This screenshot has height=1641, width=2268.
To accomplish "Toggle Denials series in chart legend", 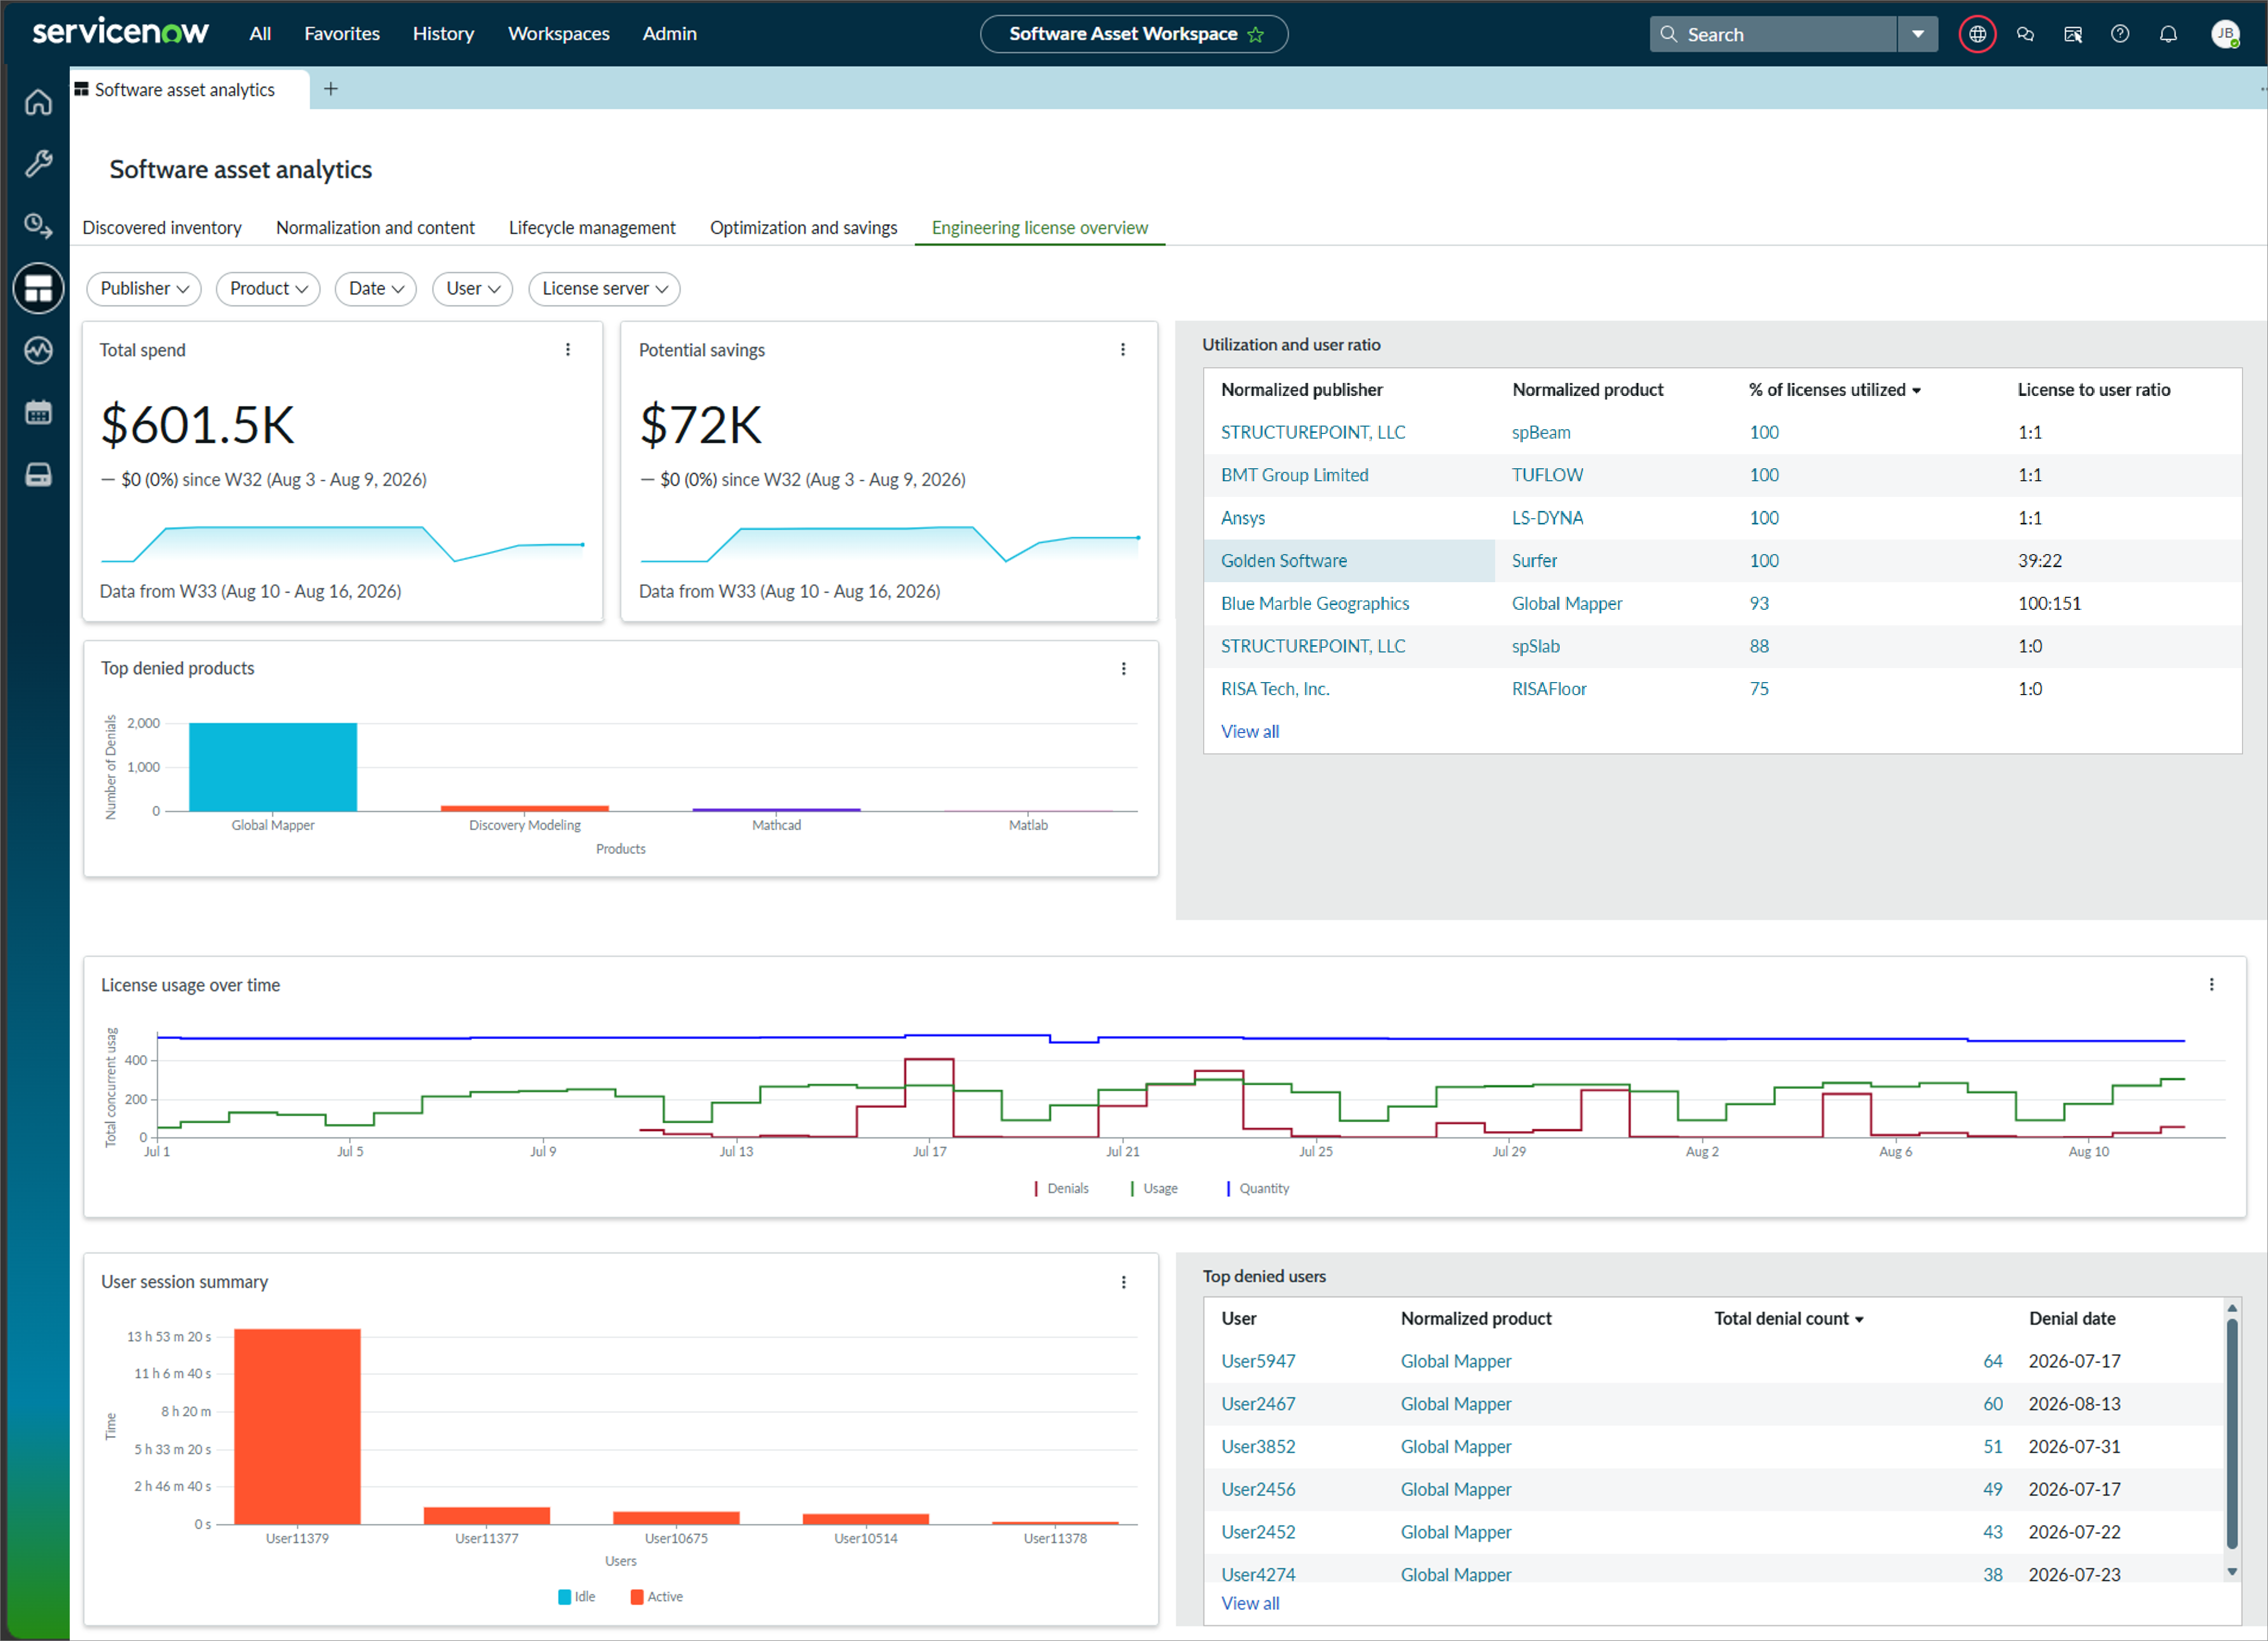I will coord(1061,1188).
